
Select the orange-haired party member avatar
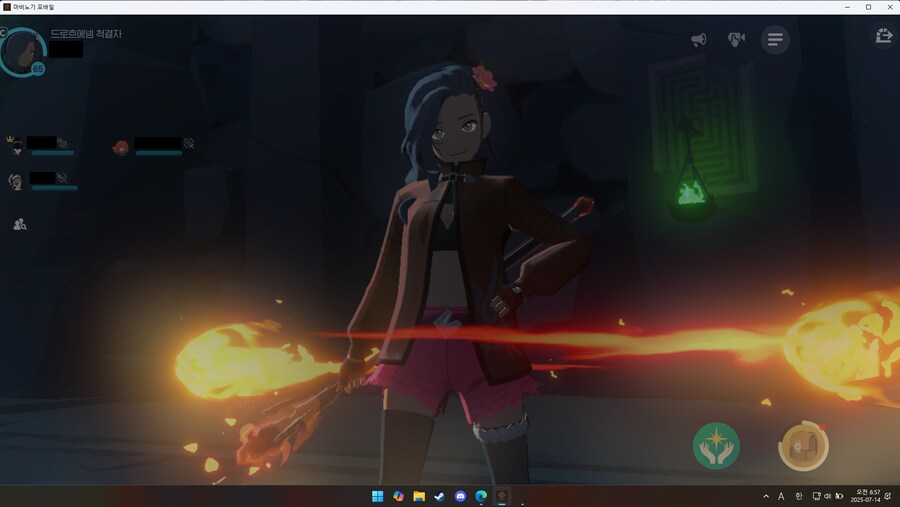point(121,148)
